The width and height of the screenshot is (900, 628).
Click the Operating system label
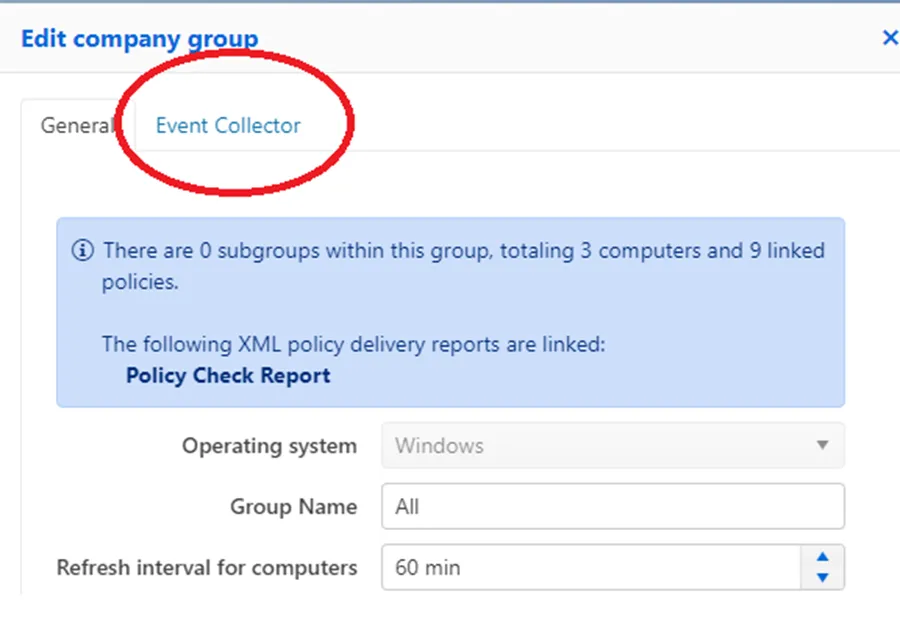click(x=269, y=445)
